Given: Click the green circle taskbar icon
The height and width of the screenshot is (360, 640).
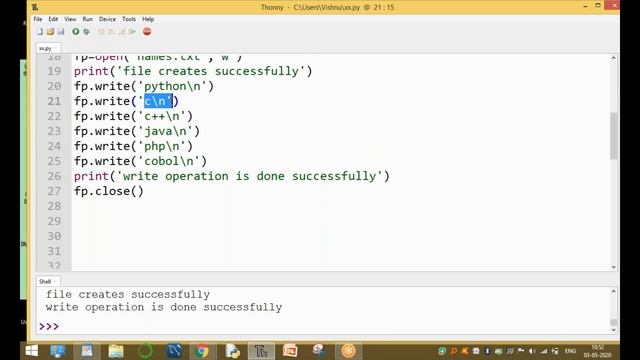Looking at the screenshot, I should coord(145,351).
